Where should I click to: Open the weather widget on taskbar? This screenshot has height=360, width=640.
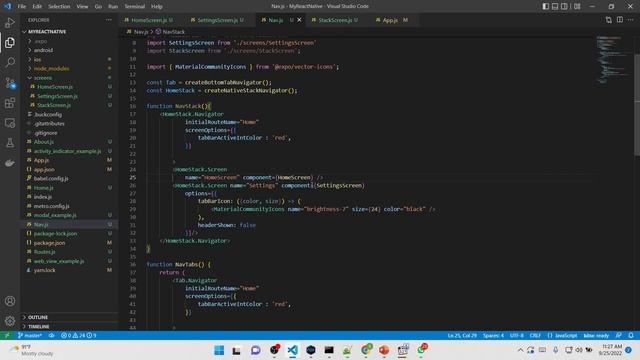32,350
